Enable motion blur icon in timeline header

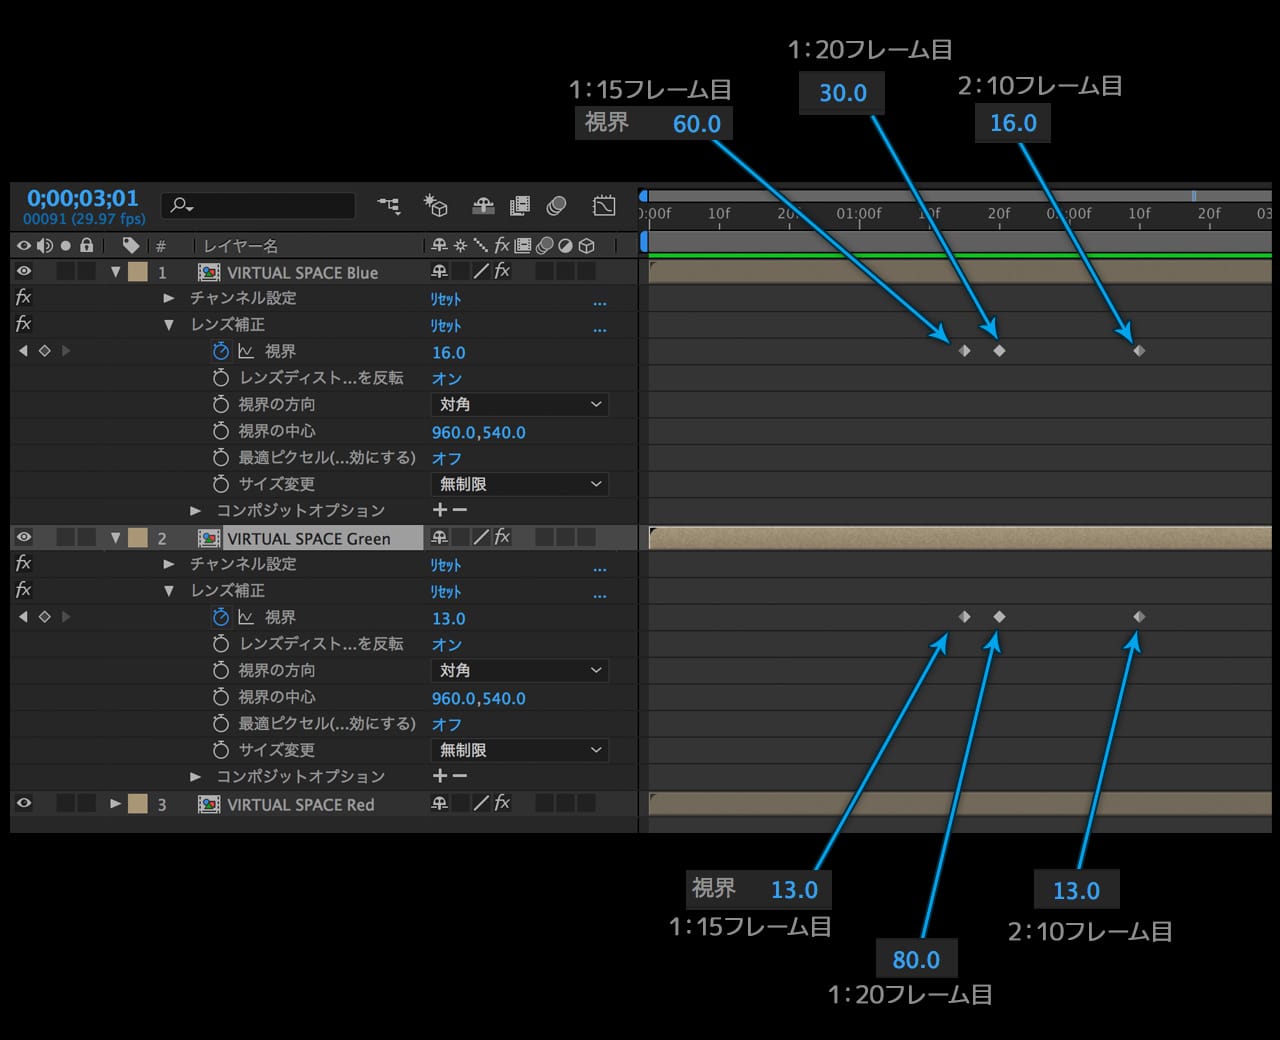tap(557, 206)
